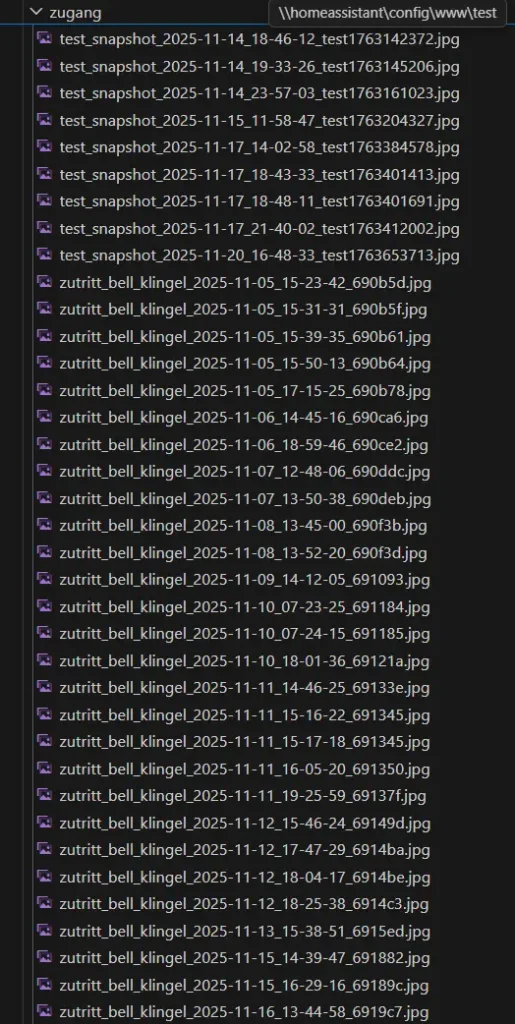This screenshot has height=1024, width=515.
Task: Select file test_snapshot_2025-11-17_21-40-02_test1763412002.jpg
Action: tap(259, 229)
